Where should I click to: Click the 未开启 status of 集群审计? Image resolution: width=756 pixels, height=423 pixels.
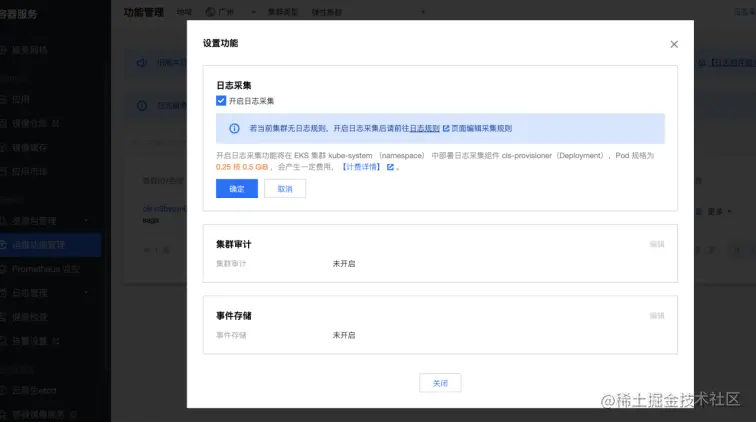[344, 263]
